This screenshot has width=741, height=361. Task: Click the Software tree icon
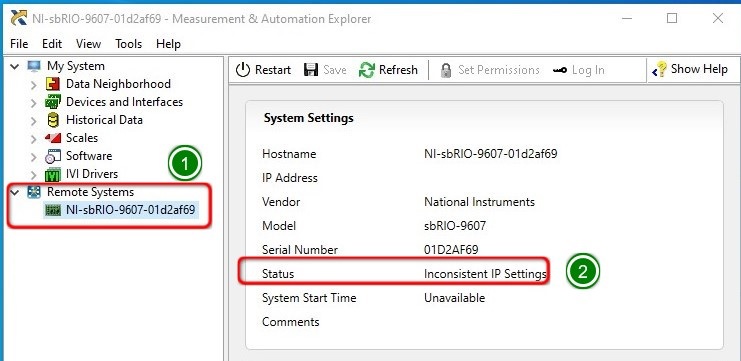tap(53, 156)
